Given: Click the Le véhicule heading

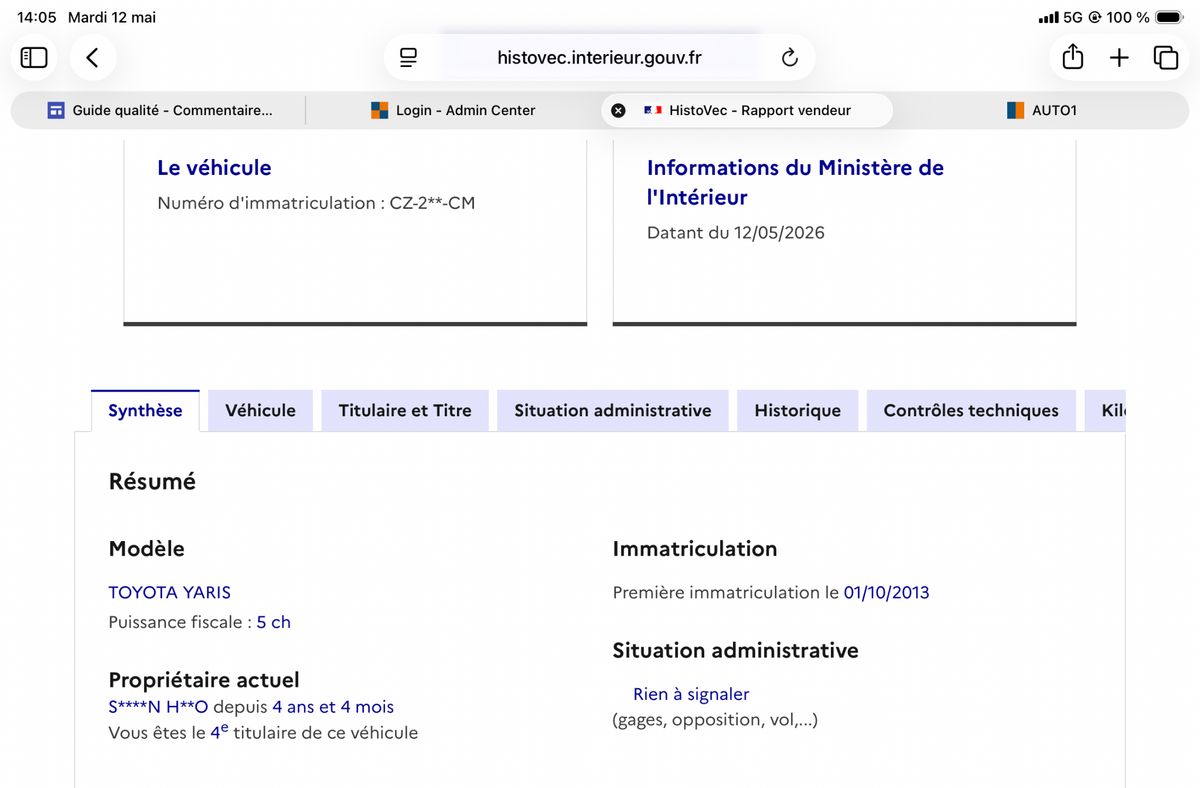Looking at the screenshot, I should pyautogui.click(x=214, y=168).
